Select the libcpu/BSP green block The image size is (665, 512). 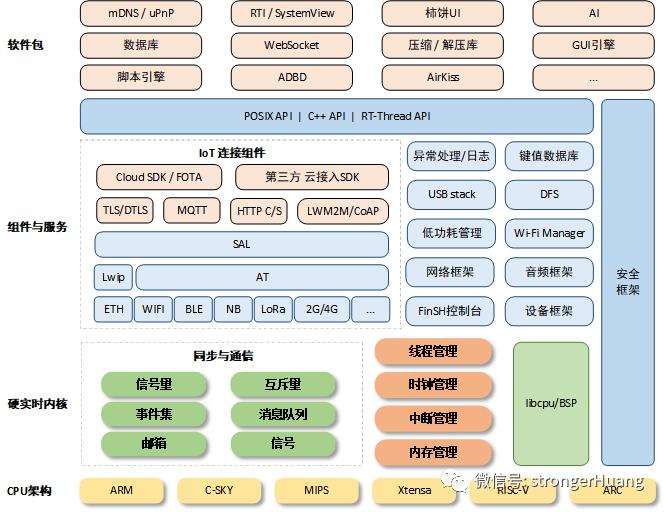(x=551, y=403)
